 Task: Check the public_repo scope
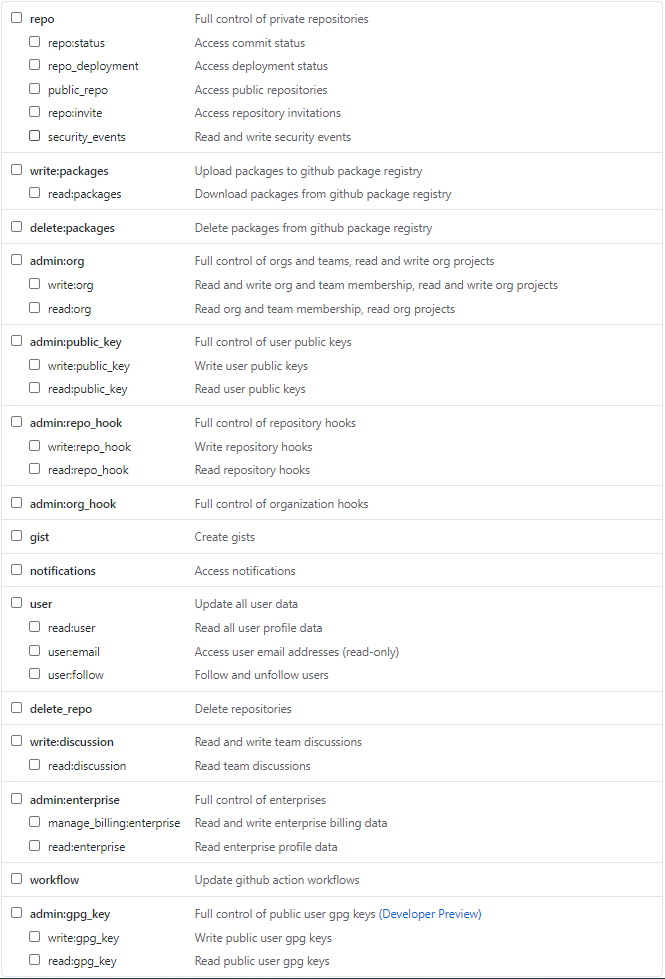click(x=34, y=89)
